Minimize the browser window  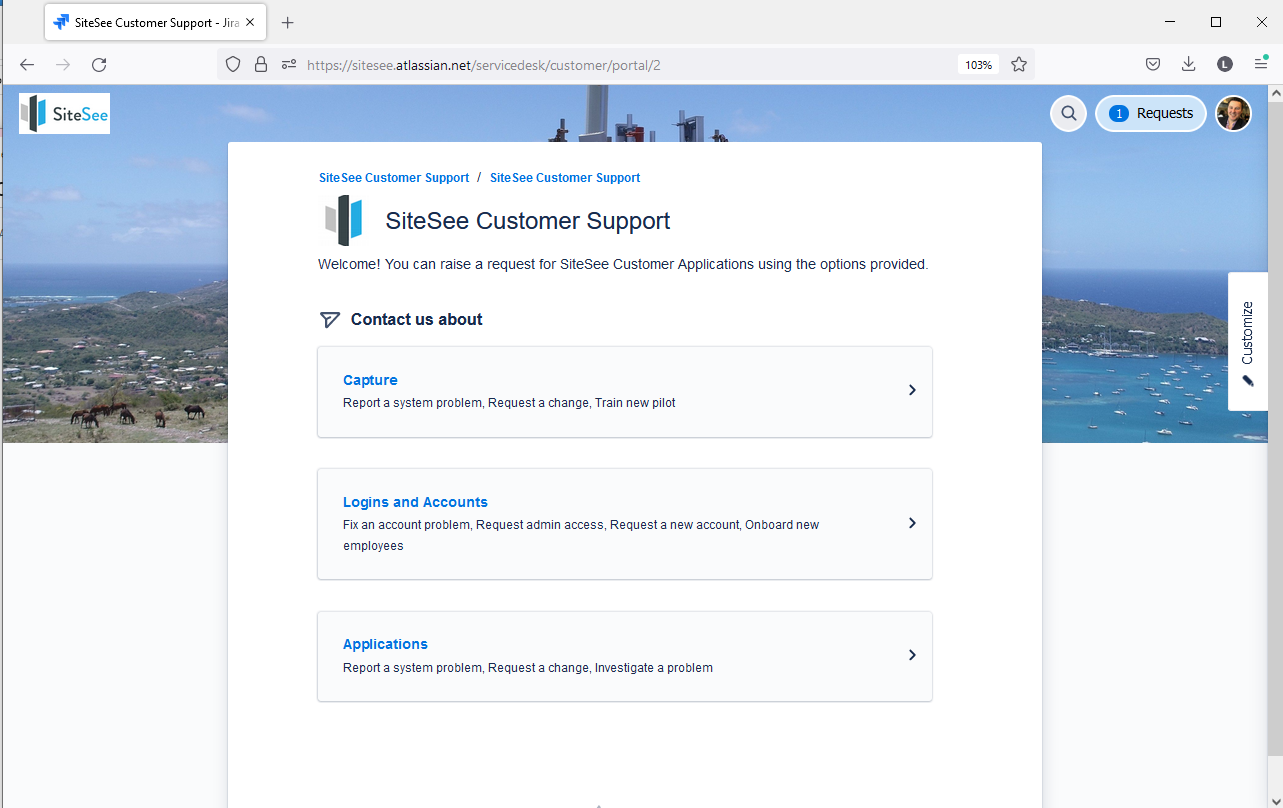[1170, 22]
